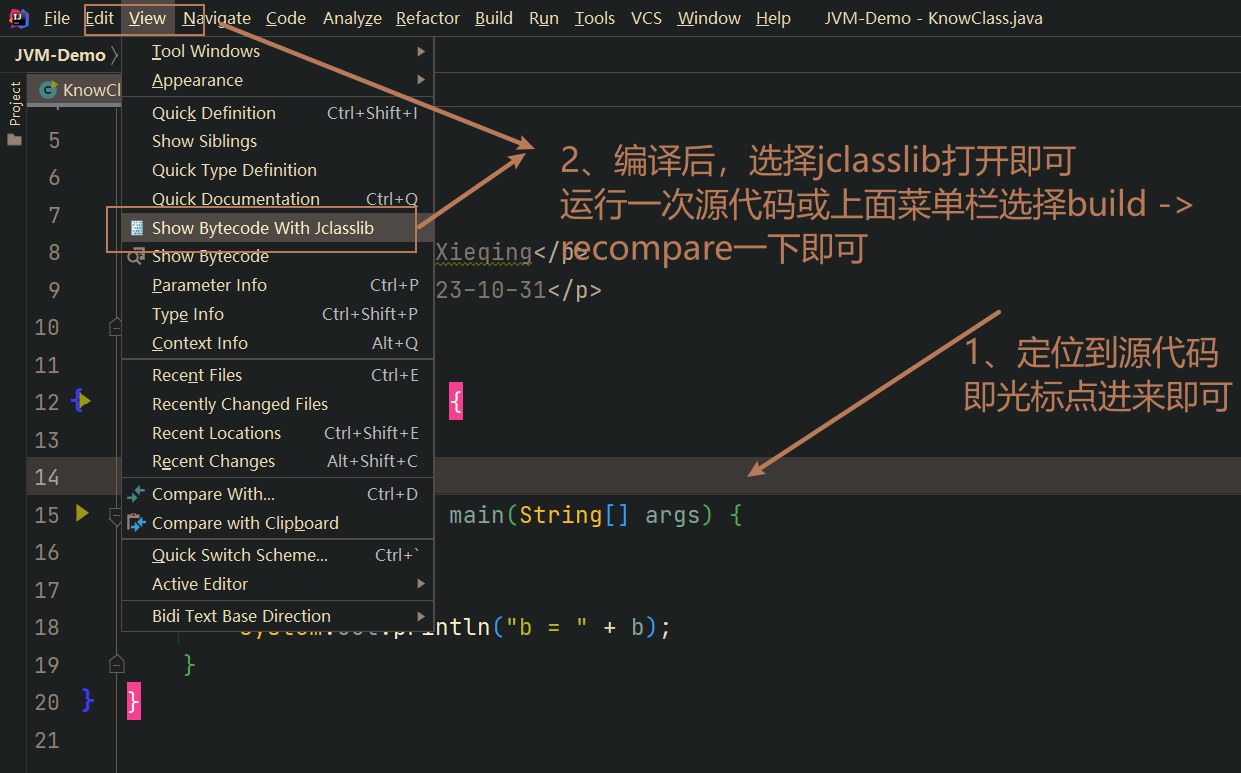Select Show Siblings menu entry

pos(277,141)
